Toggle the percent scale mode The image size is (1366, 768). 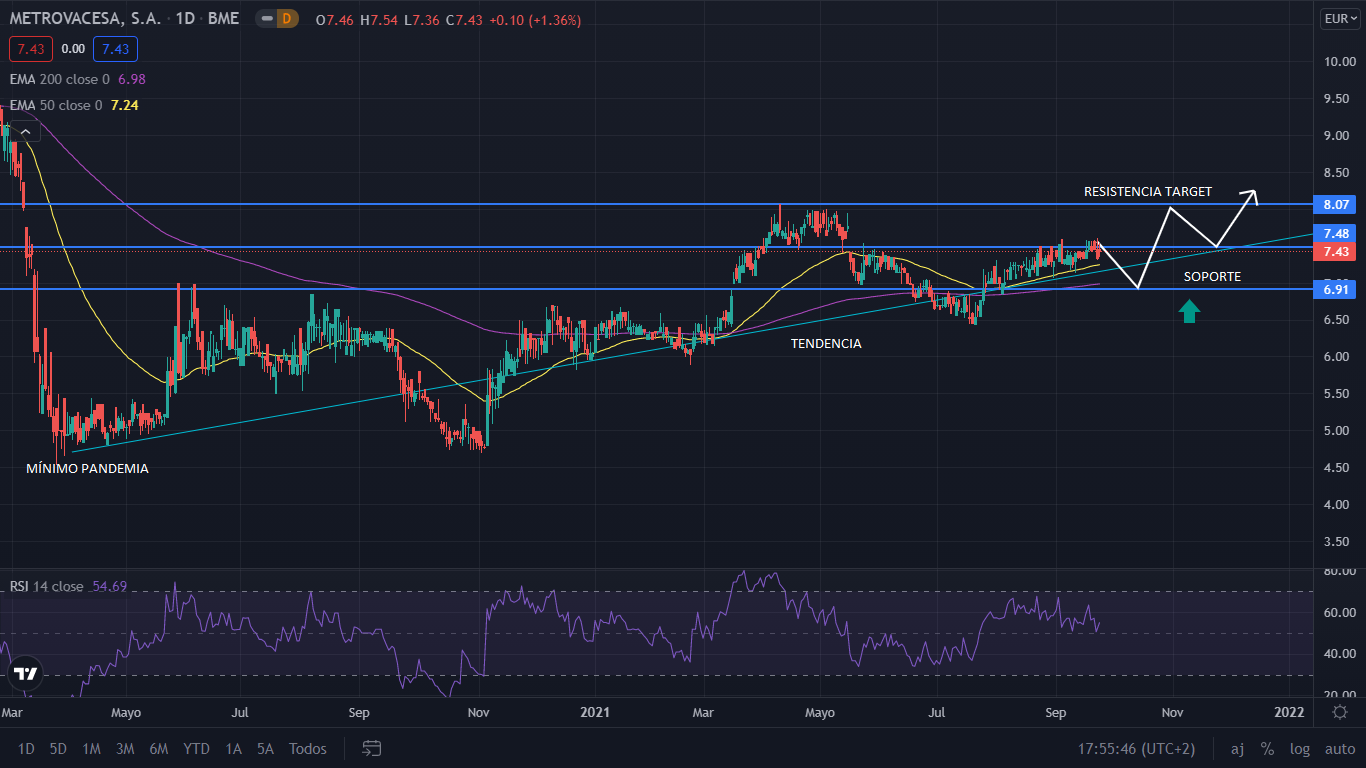click(x=1267, y=748)
